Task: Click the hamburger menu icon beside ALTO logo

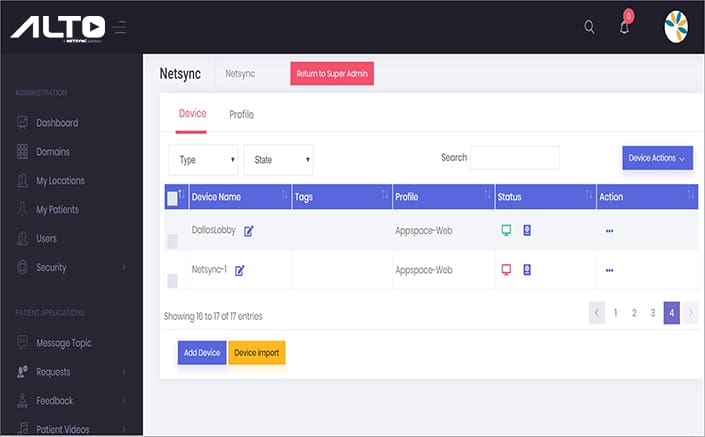Action: [120, 27]
